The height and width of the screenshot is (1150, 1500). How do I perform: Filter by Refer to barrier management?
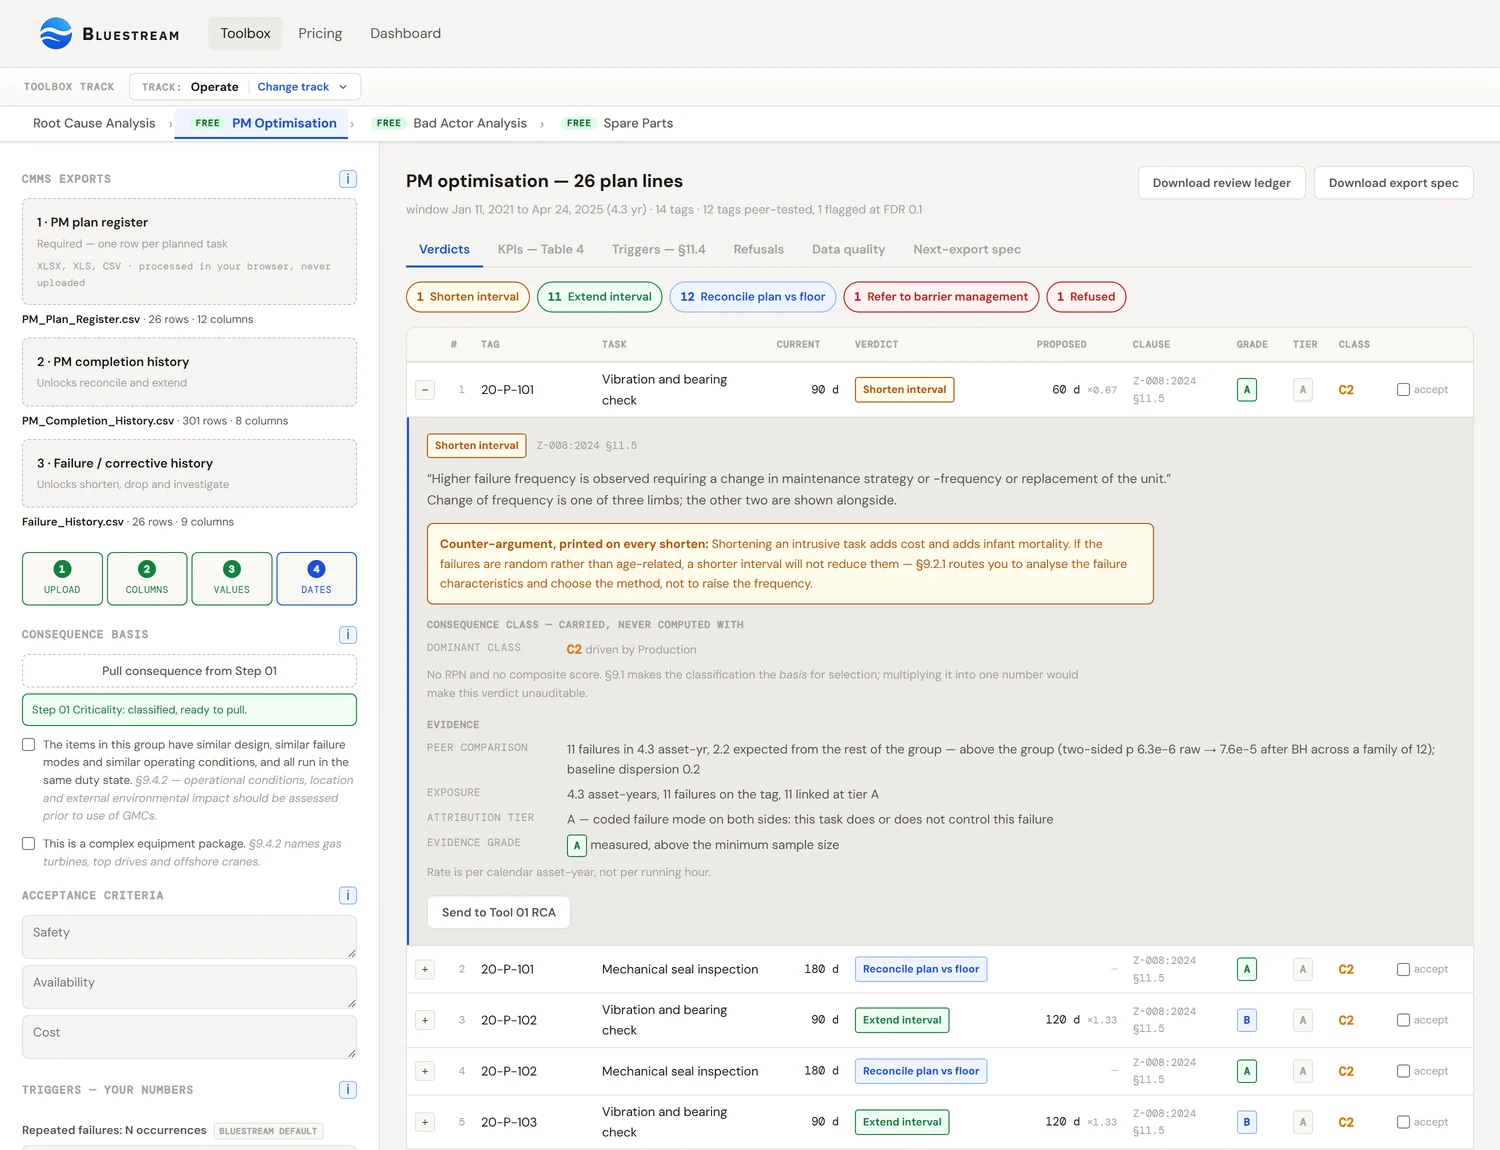941,297
